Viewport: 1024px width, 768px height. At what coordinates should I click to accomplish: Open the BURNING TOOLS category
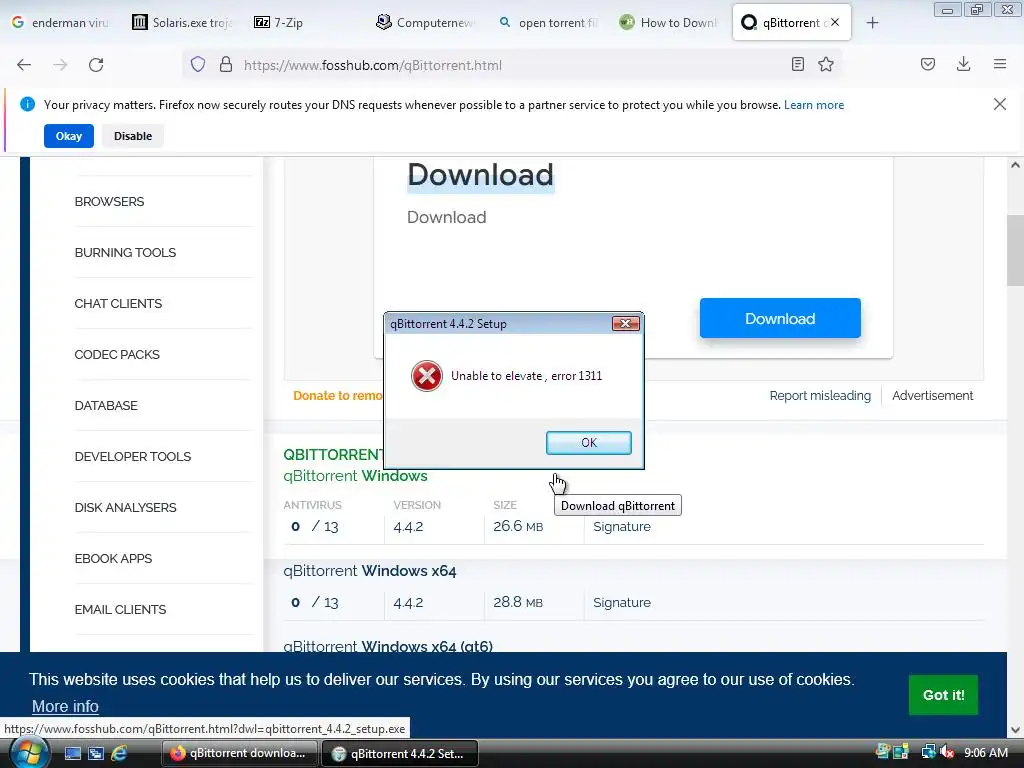[125, 252]
